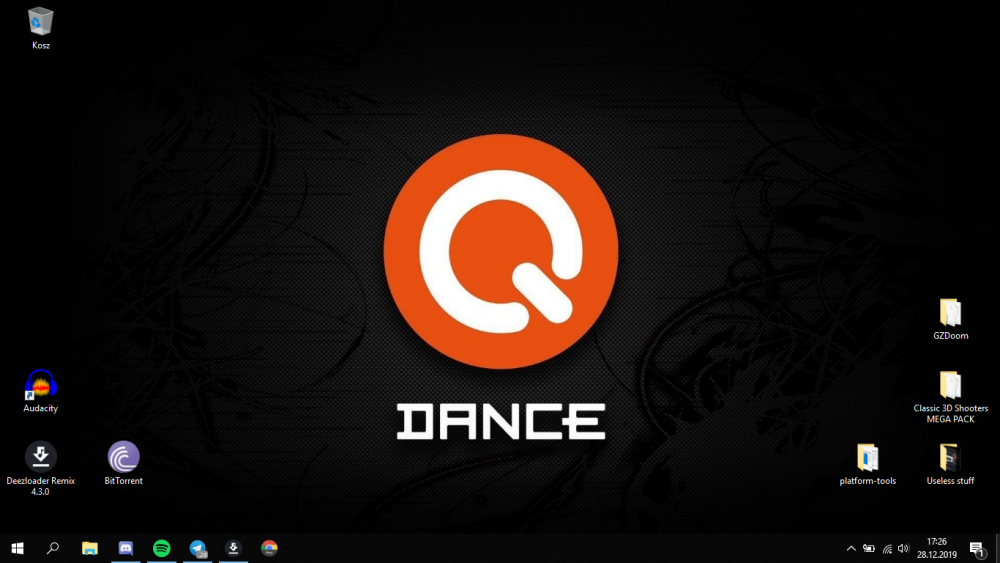Select the Useless stuff folder

(x=950, y=458)
